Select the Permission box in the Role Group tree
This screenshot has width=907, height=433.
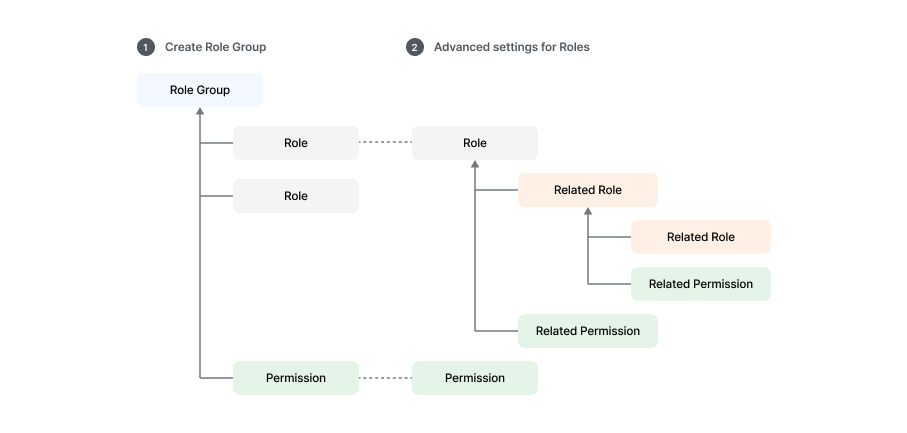[x=296, y=378]
